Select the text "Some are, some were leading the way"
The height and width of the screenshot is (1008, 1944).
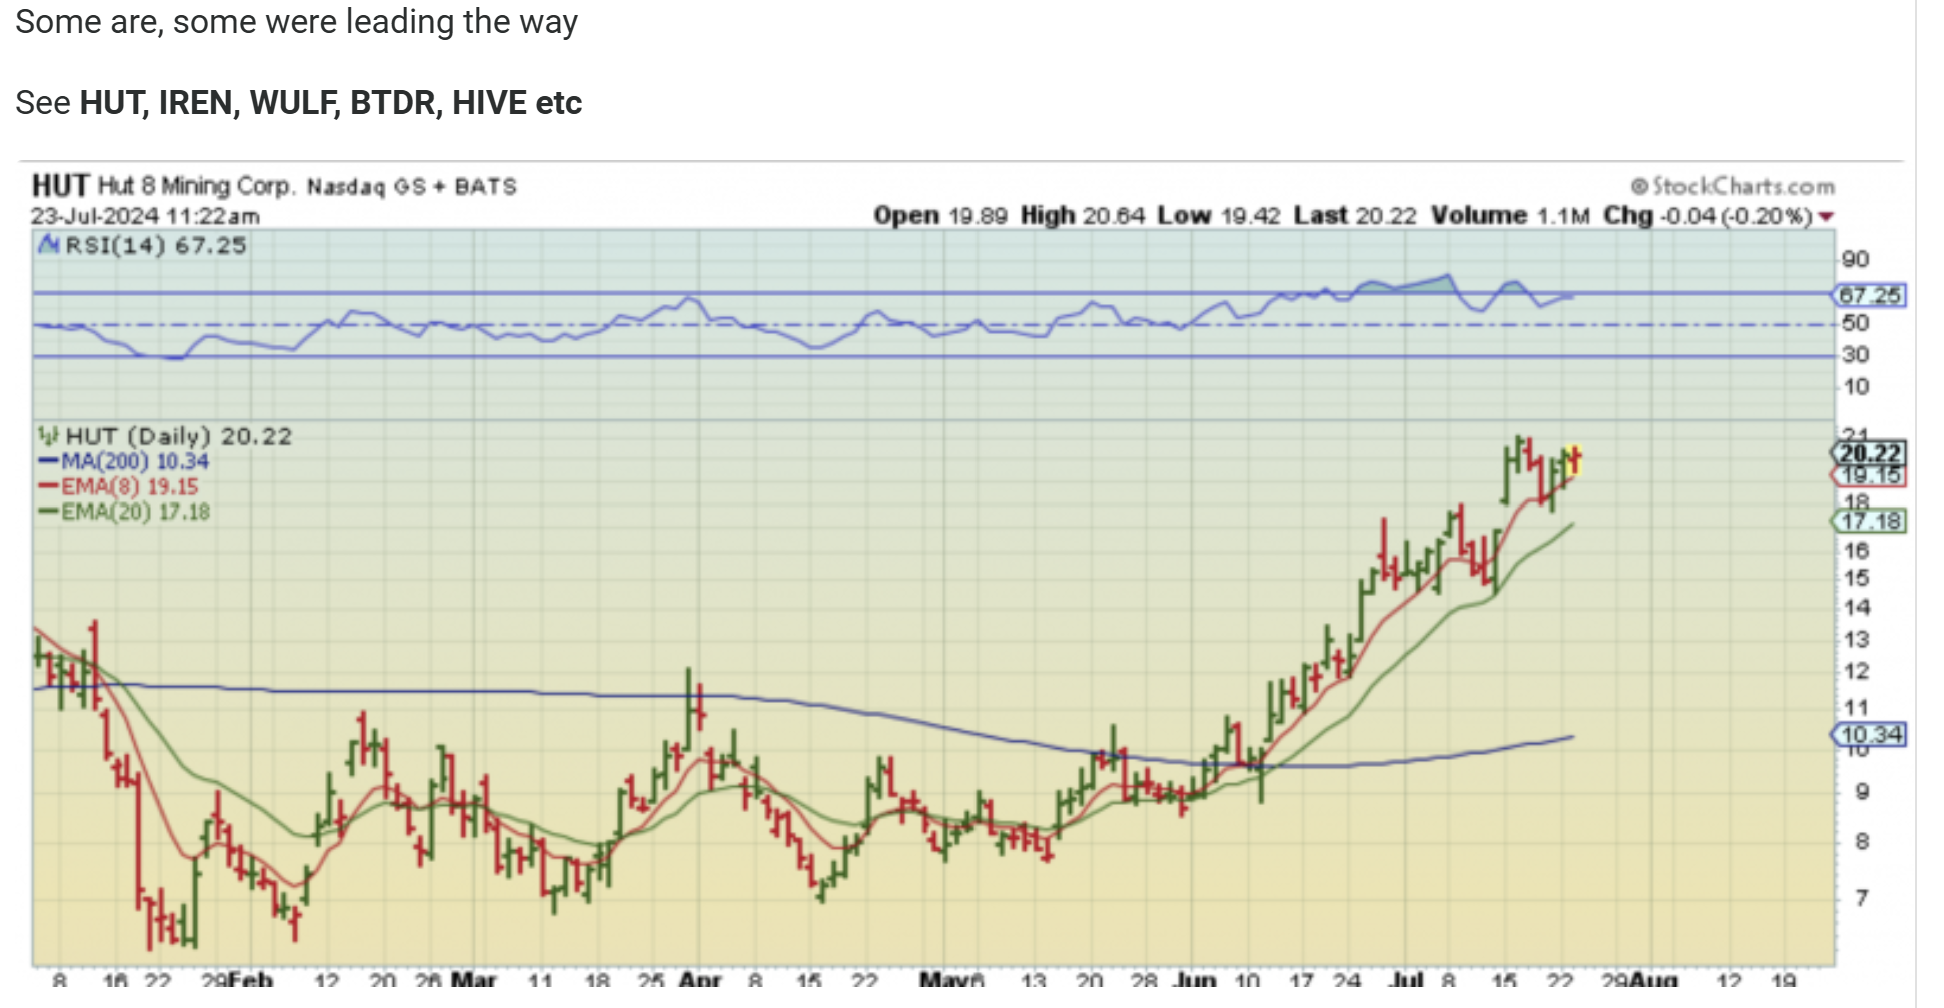coord(296,22)
